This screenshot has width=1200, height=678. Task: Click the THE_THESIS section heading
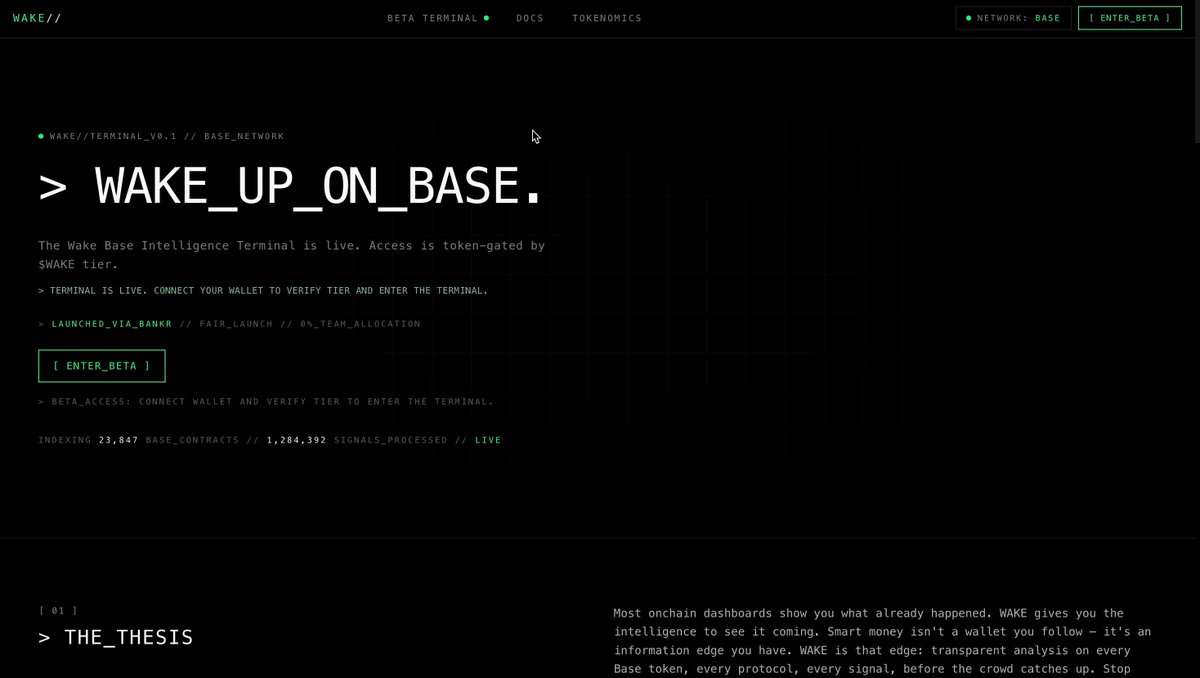116,637
